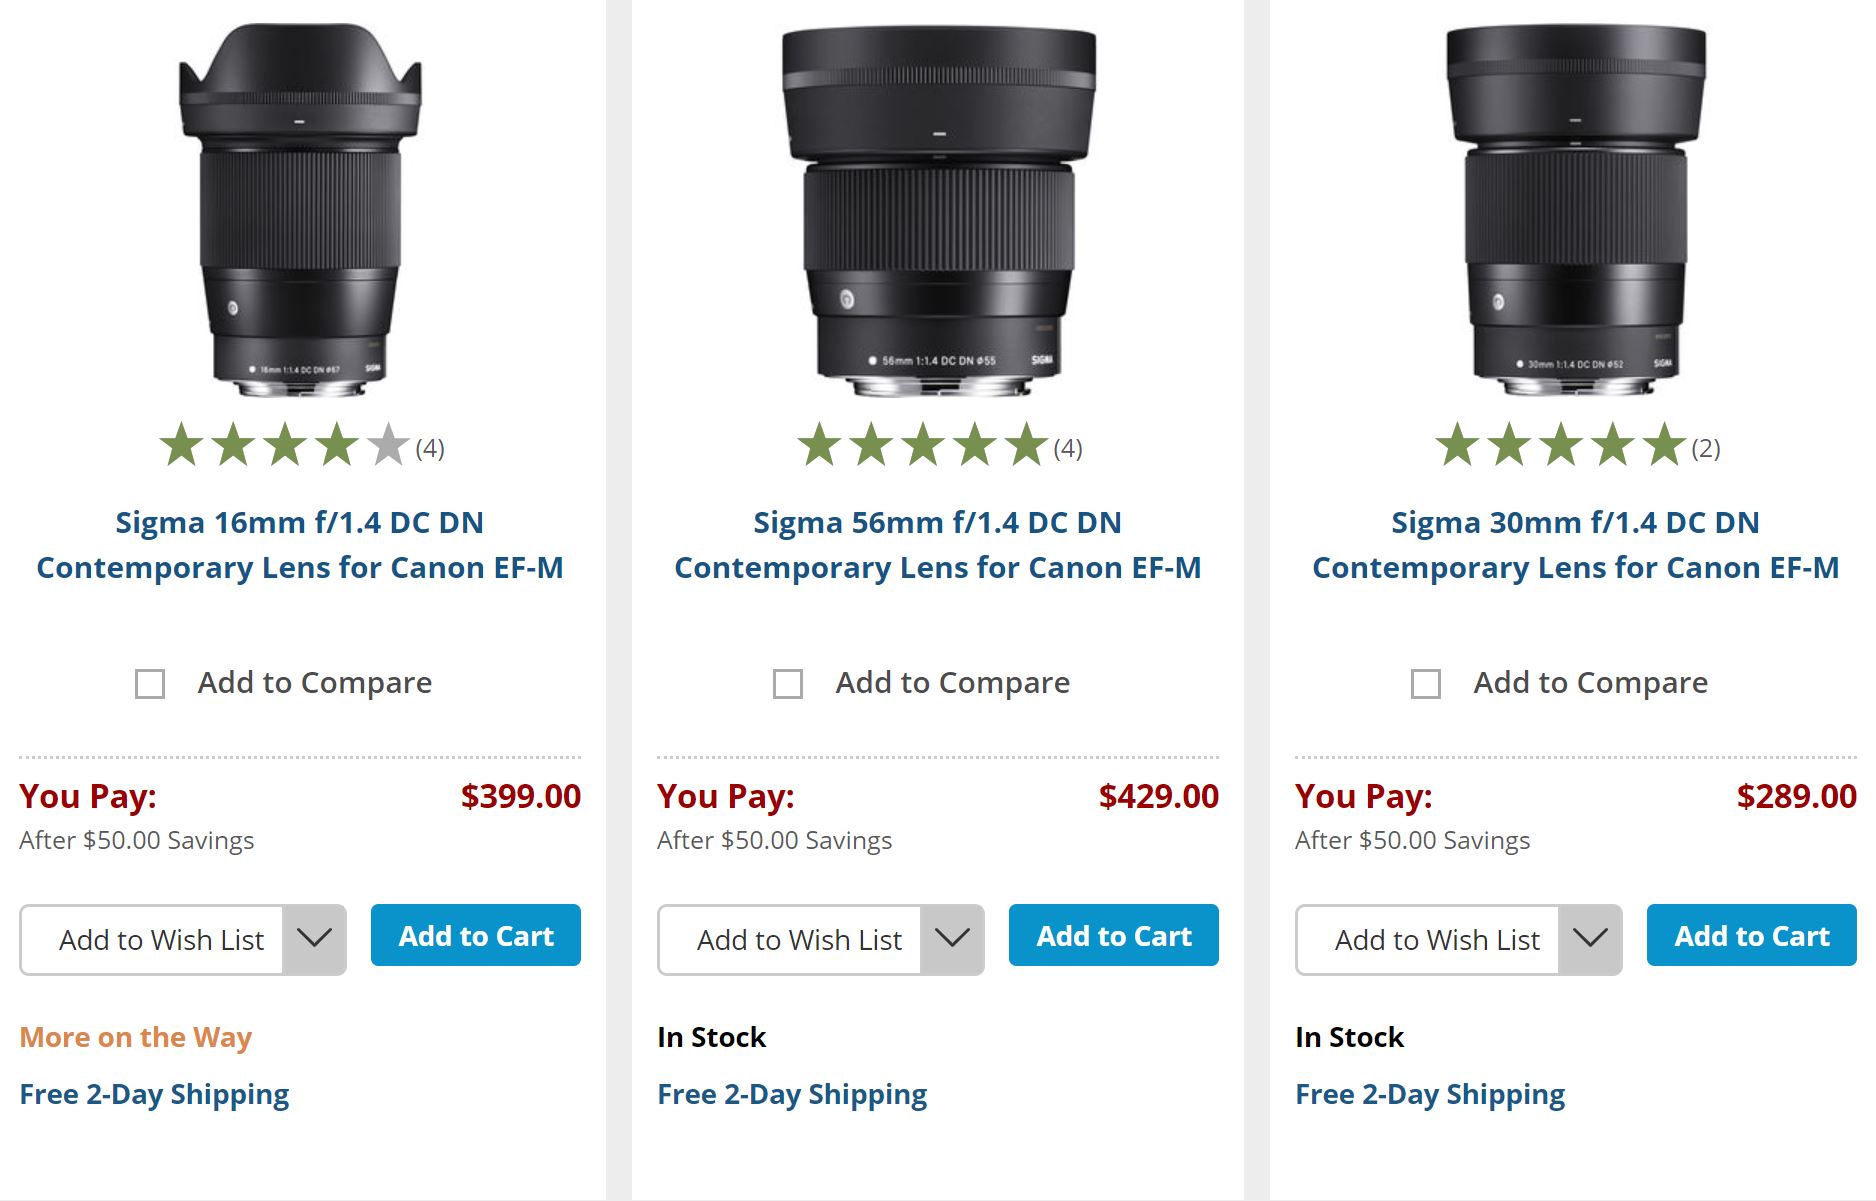Open Sigma 16mm f/1.4 DC DN title link
Viewport: 1876px width, 1201px height.
click(300, 545)
